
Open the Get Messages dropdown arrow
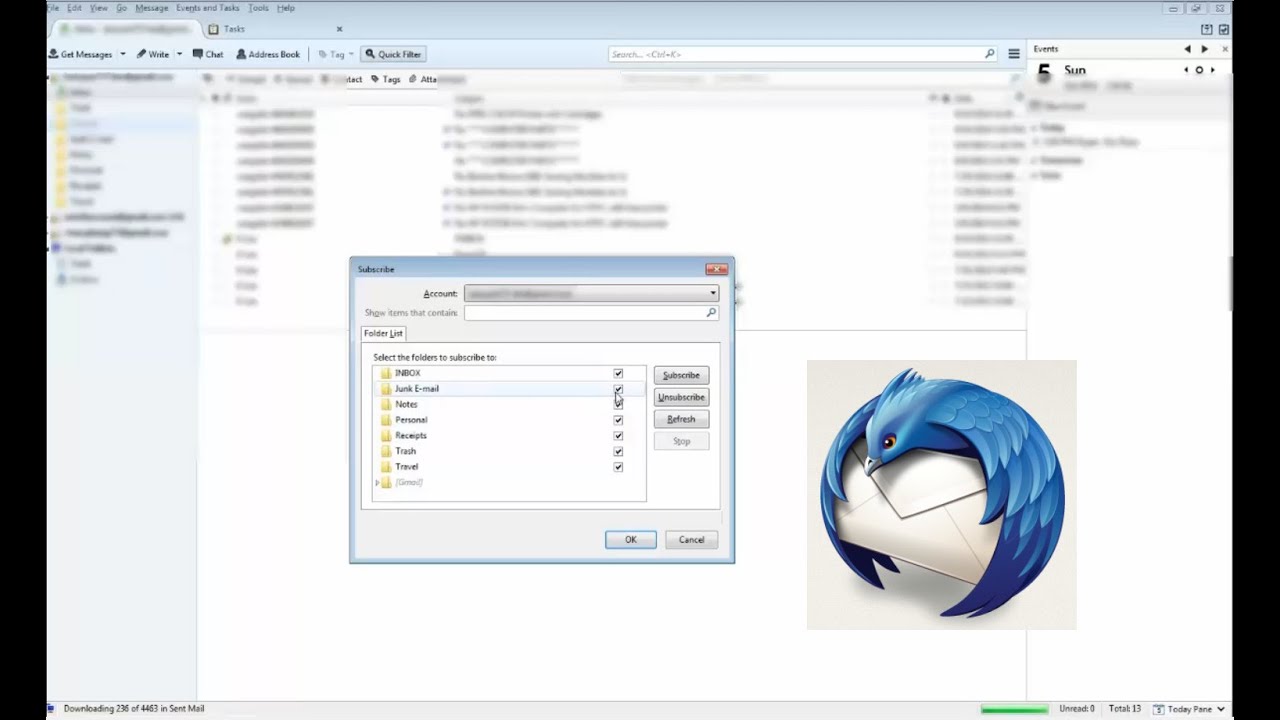(x=123, y=54)
